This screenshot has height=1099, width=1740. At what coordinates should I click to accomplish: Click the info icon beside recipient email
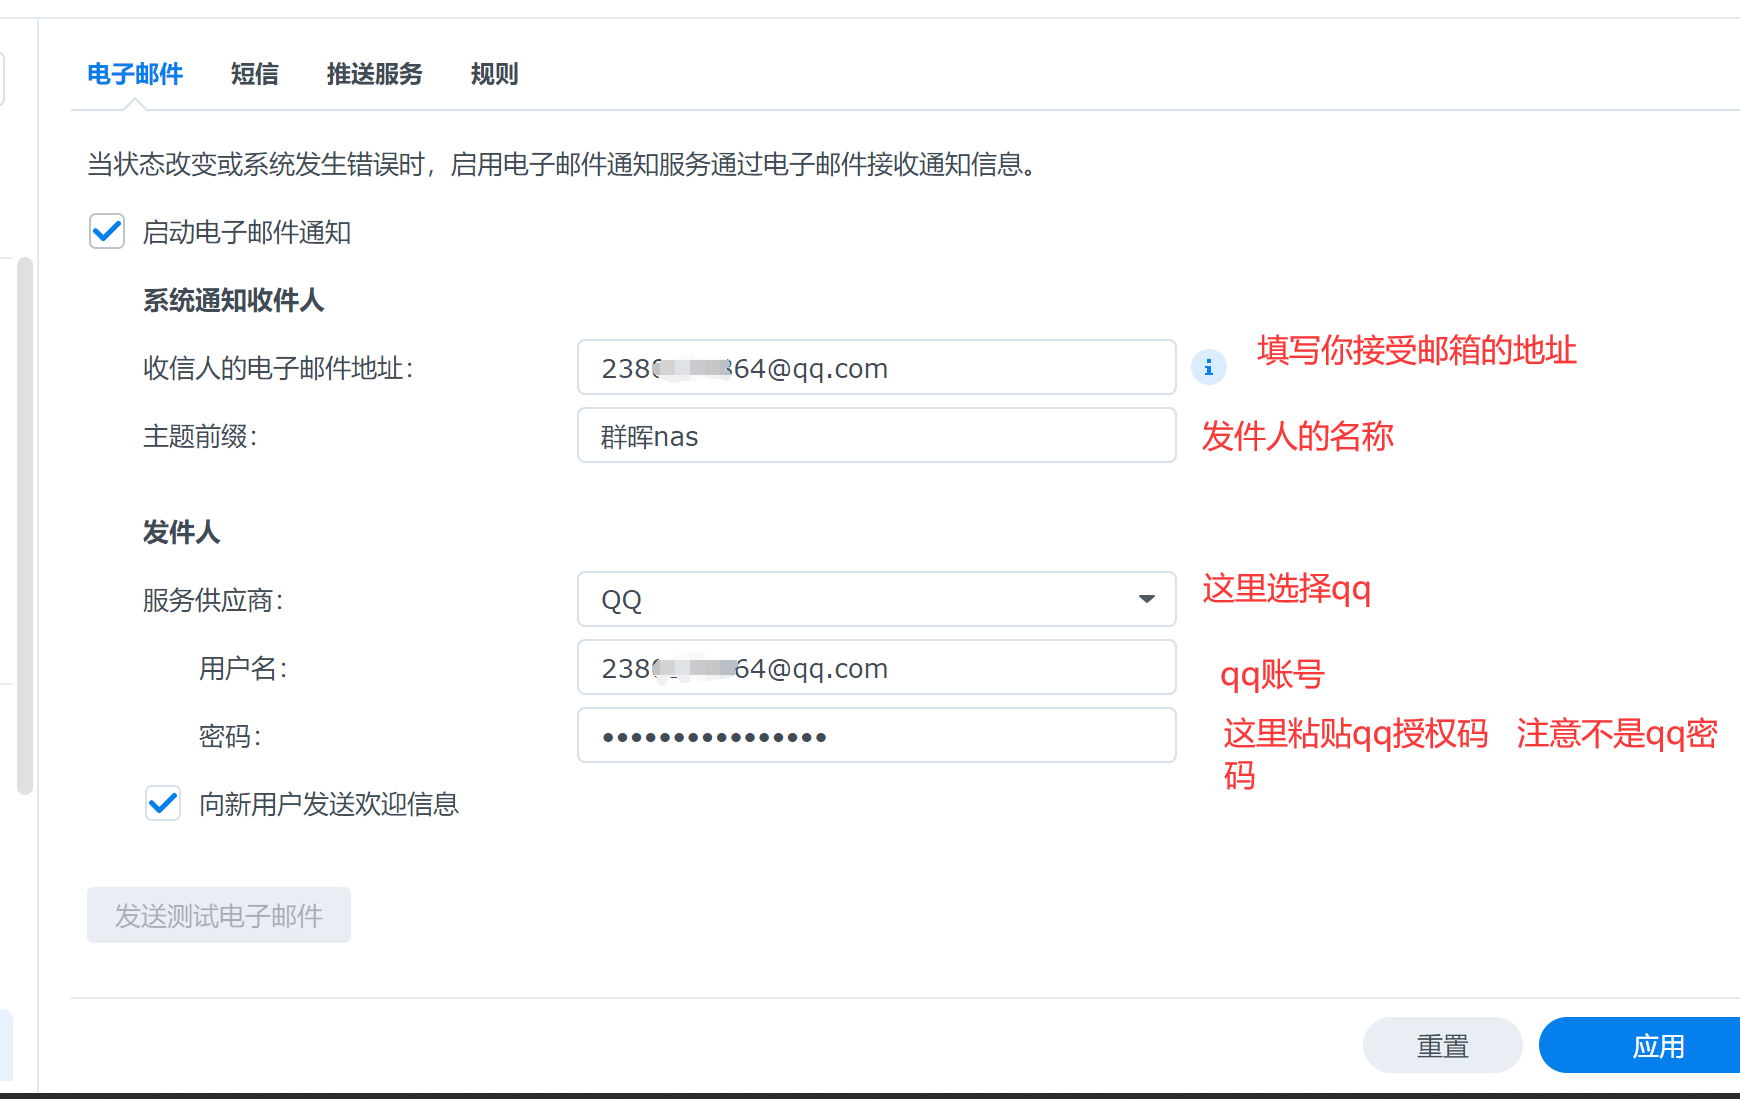pyautogui.click(x=1208, y=367)
